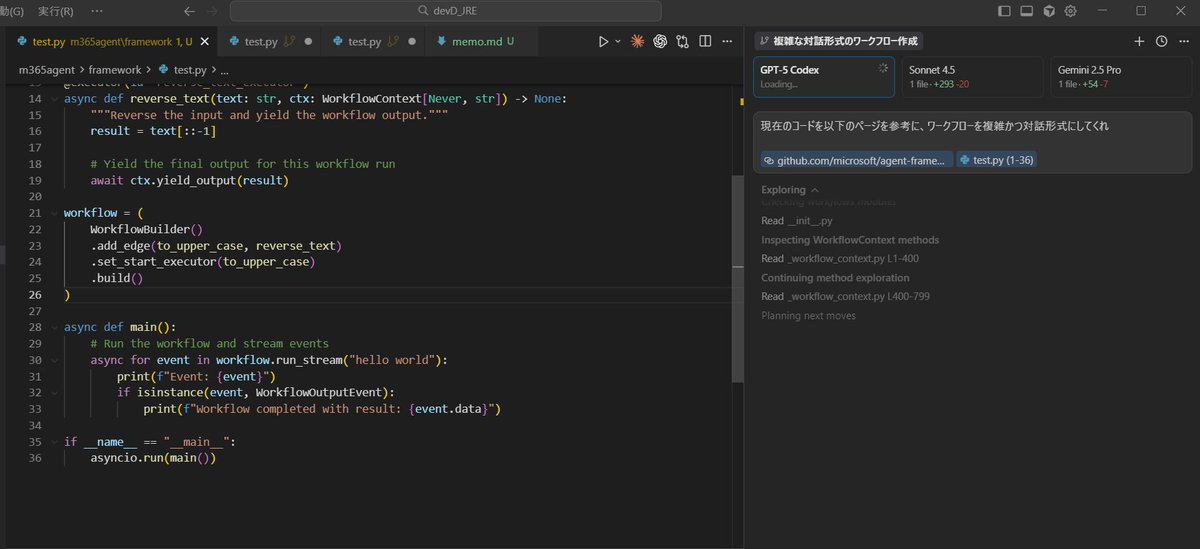The image size is (1200, 549).
Task: Open the editor toolbar more actions ellipsis
Action: (x=727, y=42)
